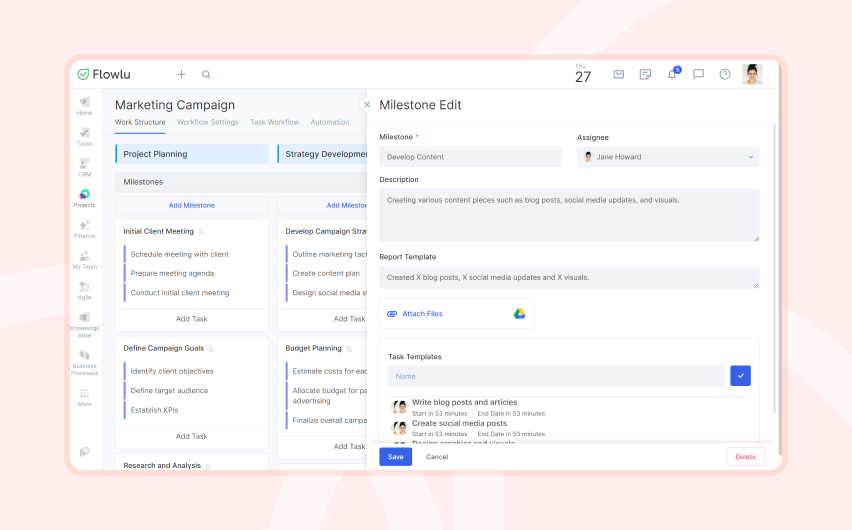Open the More sidebar menu
The image size is (852, 530).
click(x=84, y=397)
